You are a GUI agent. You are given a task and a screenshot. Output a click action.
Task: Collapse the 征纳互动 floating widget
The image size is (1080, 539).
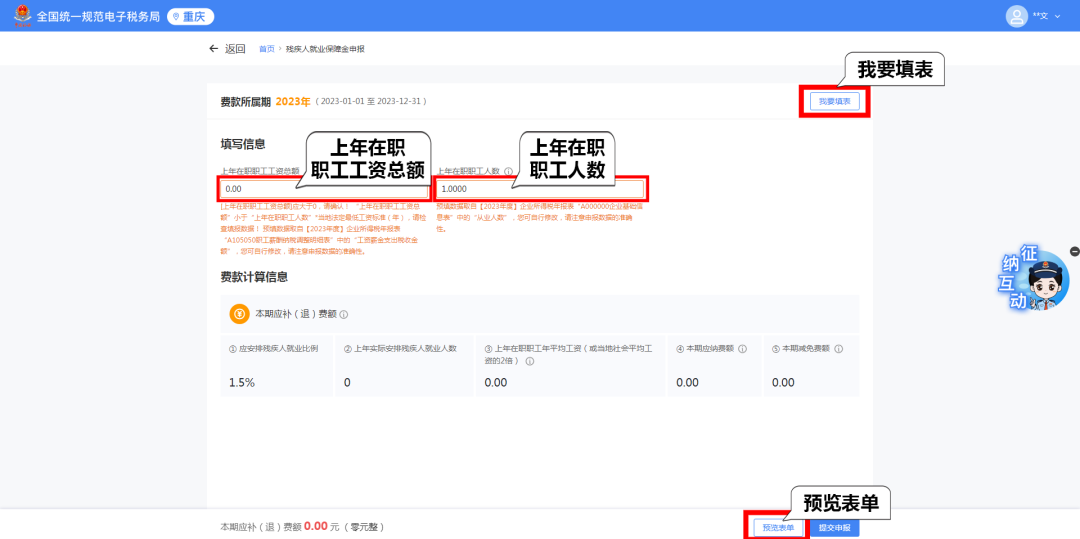pyautogui.click(x=1074, y=251)
